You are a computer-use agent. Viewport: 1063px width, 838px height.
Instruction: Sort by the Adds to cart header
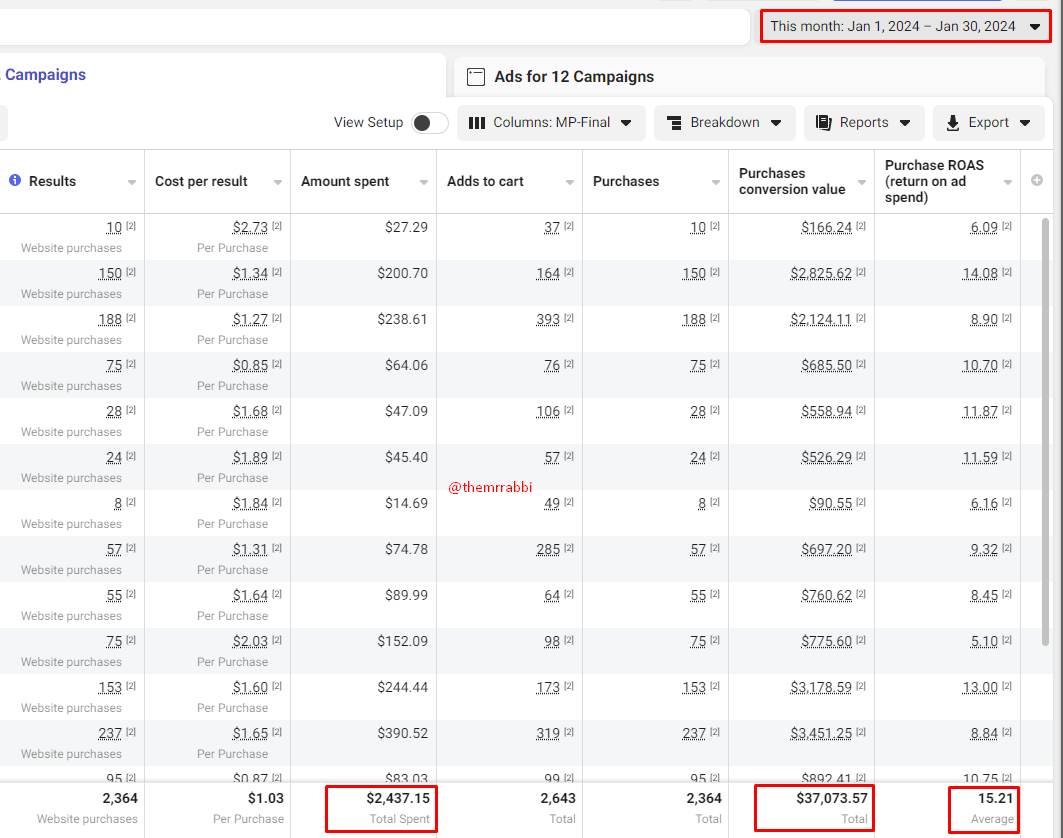point(485,182)
